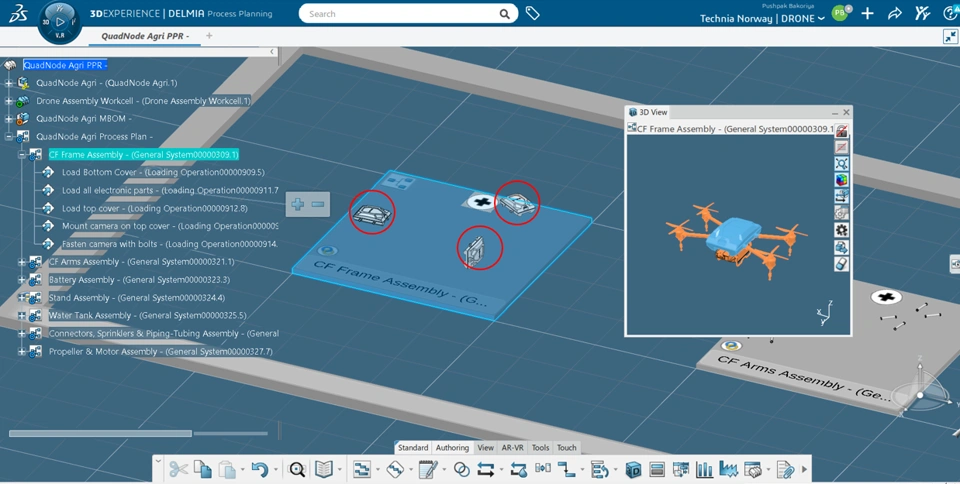
Task: Switch to the Touch toolbar tab
Action: click(566, 447)
